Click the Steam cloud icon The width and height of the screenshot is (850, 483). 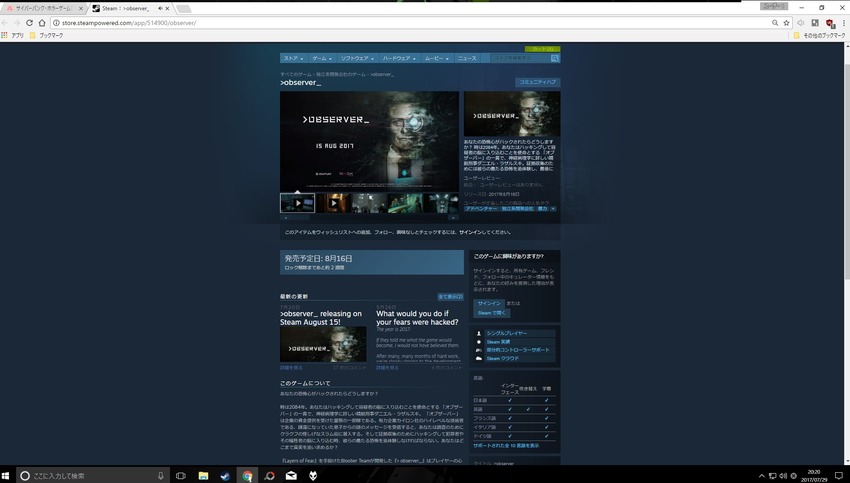[x=479, y=358]
